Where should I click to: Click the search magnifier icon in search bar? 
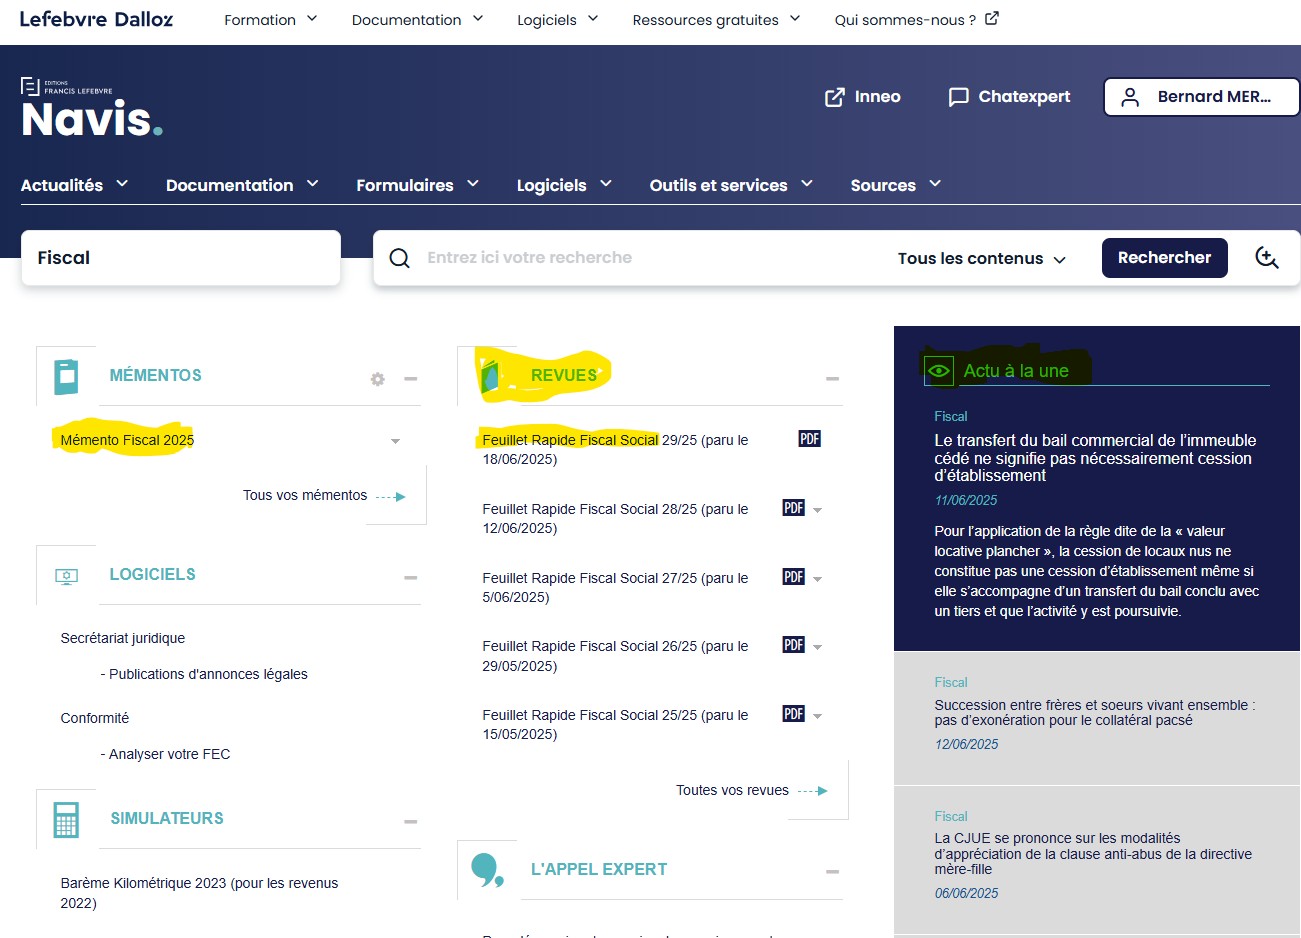399,258
